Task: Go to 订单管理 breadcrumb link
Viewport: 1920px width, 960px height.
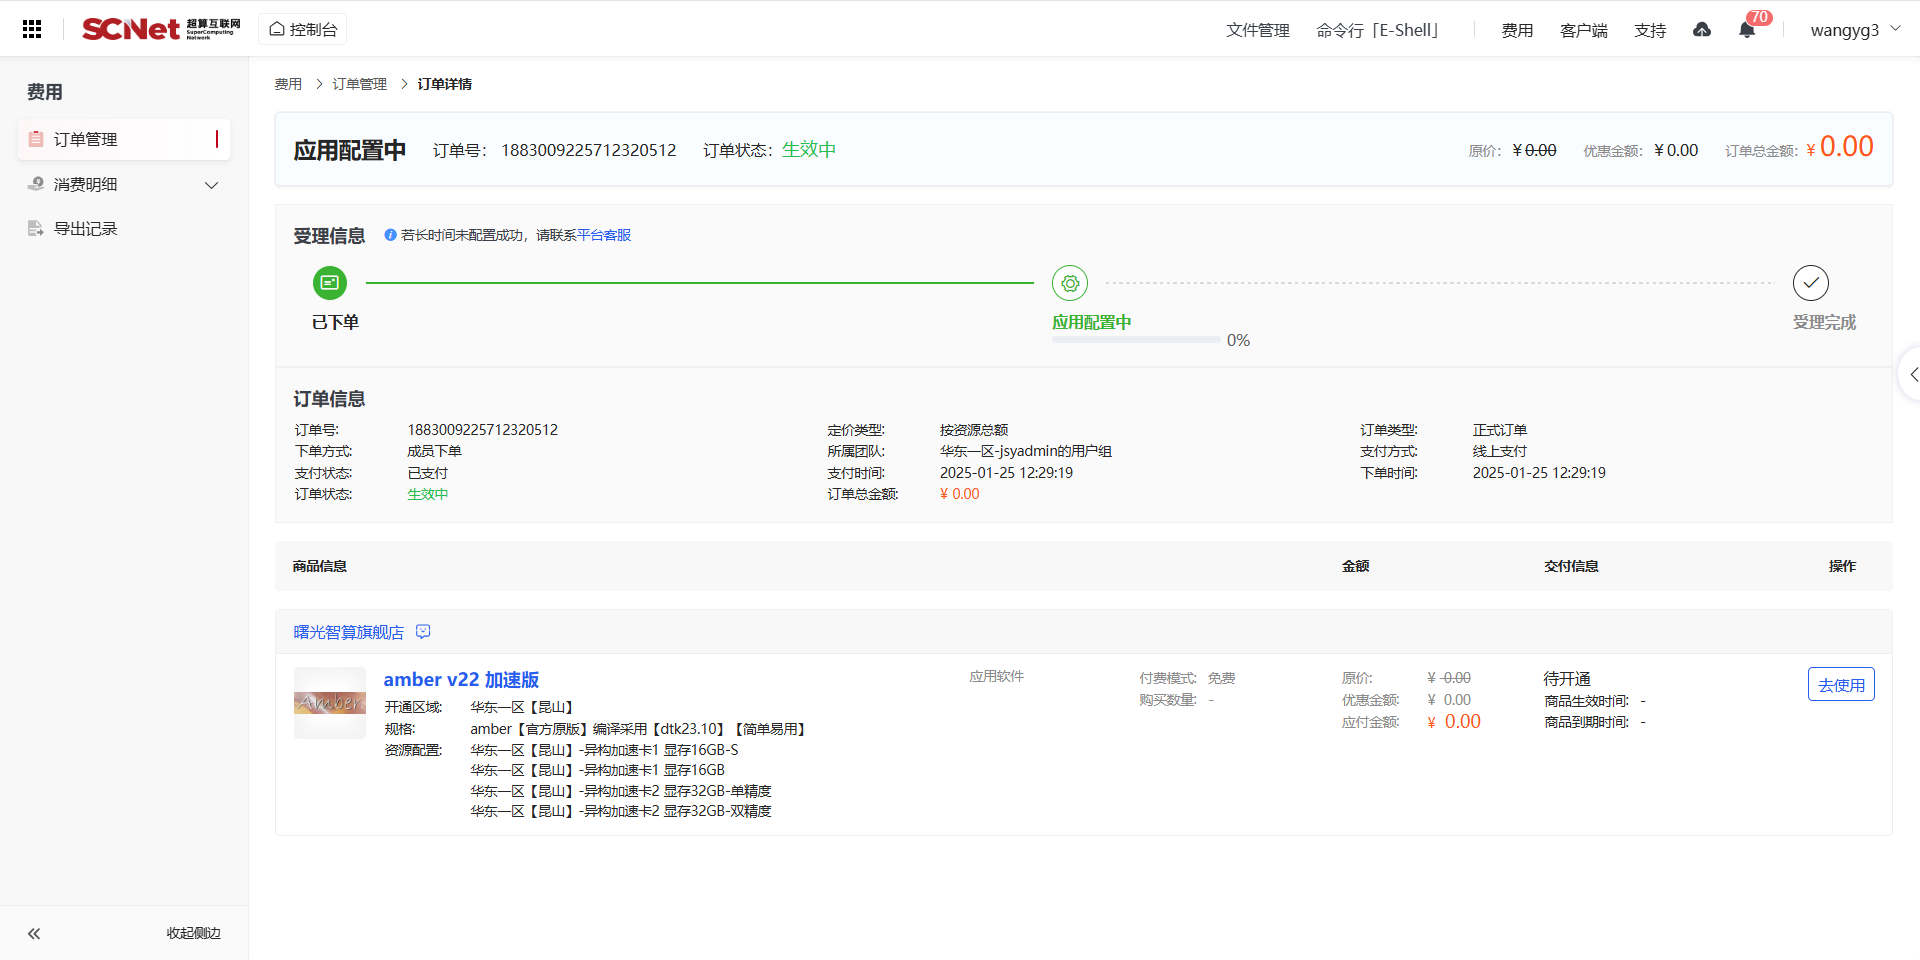Action: click(360, 84)
